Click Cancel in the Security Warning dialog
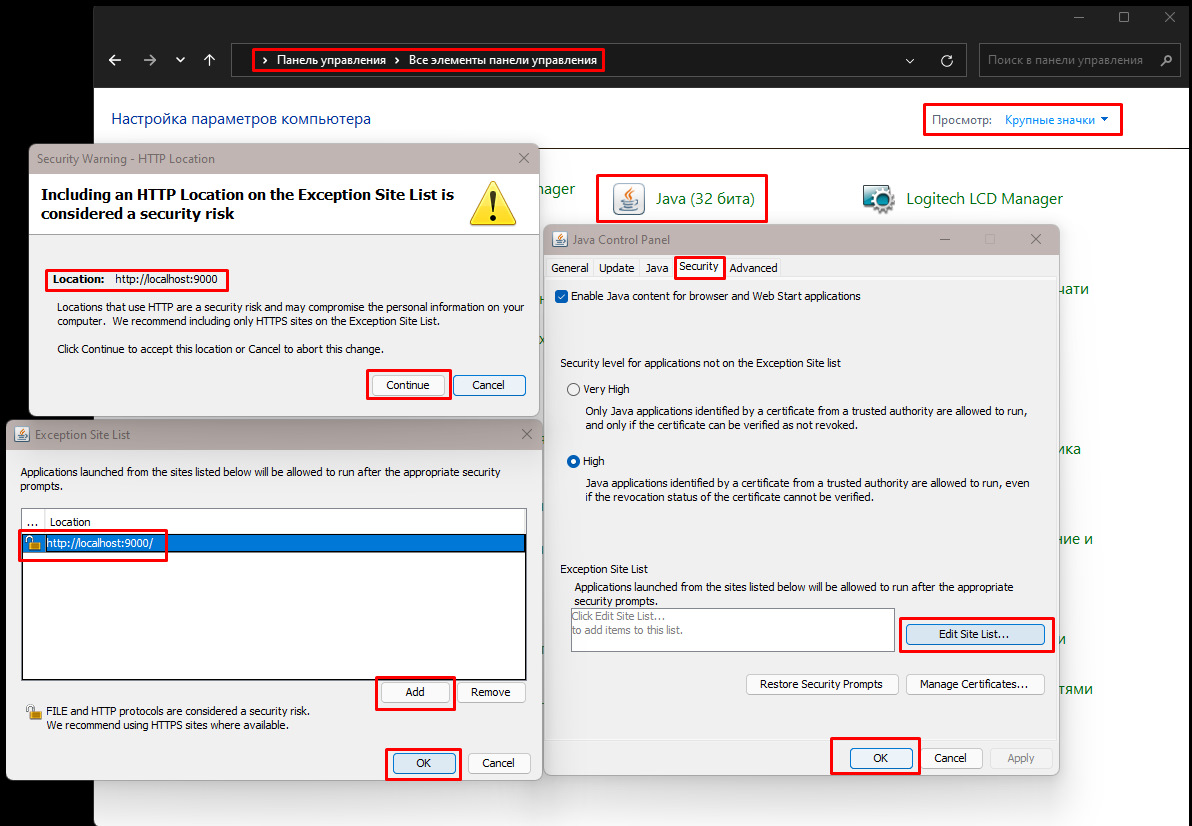Screen dimensions: 1192x826 (488, 385)
